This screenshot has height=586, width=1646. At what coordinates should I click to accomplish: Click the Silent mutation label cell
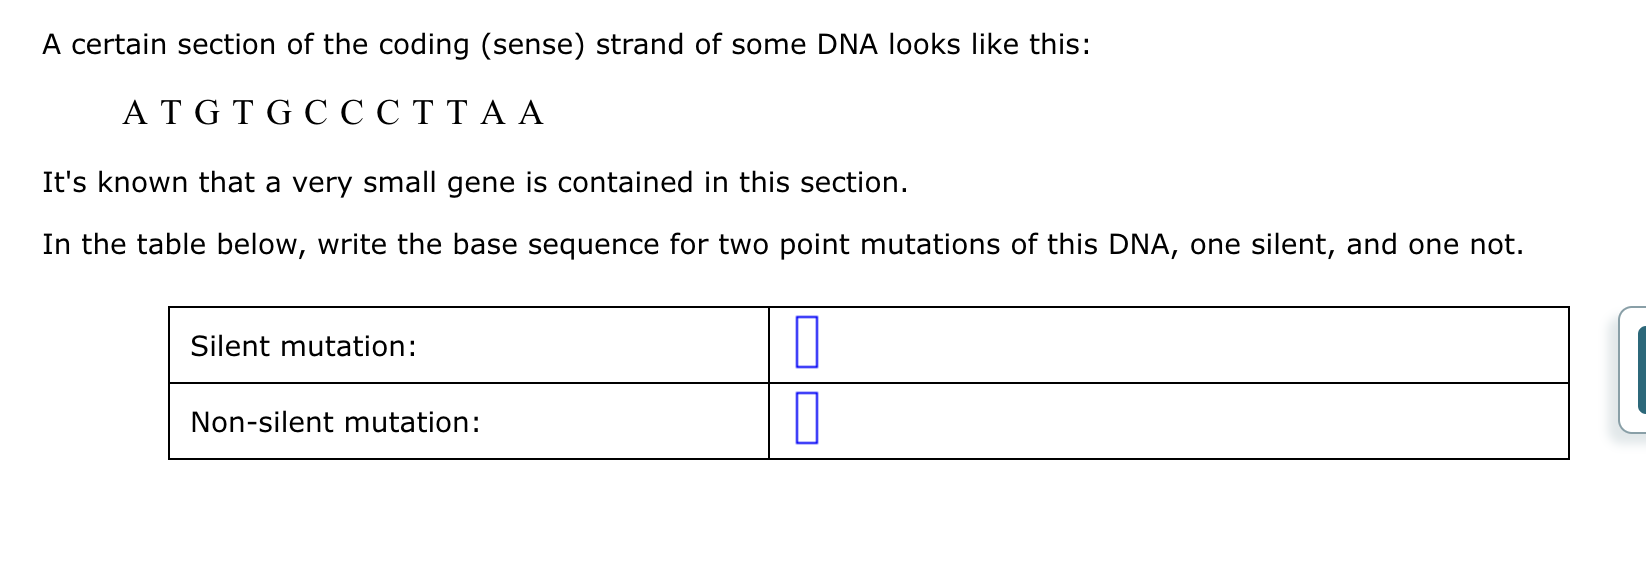click(x=303, y=346)
